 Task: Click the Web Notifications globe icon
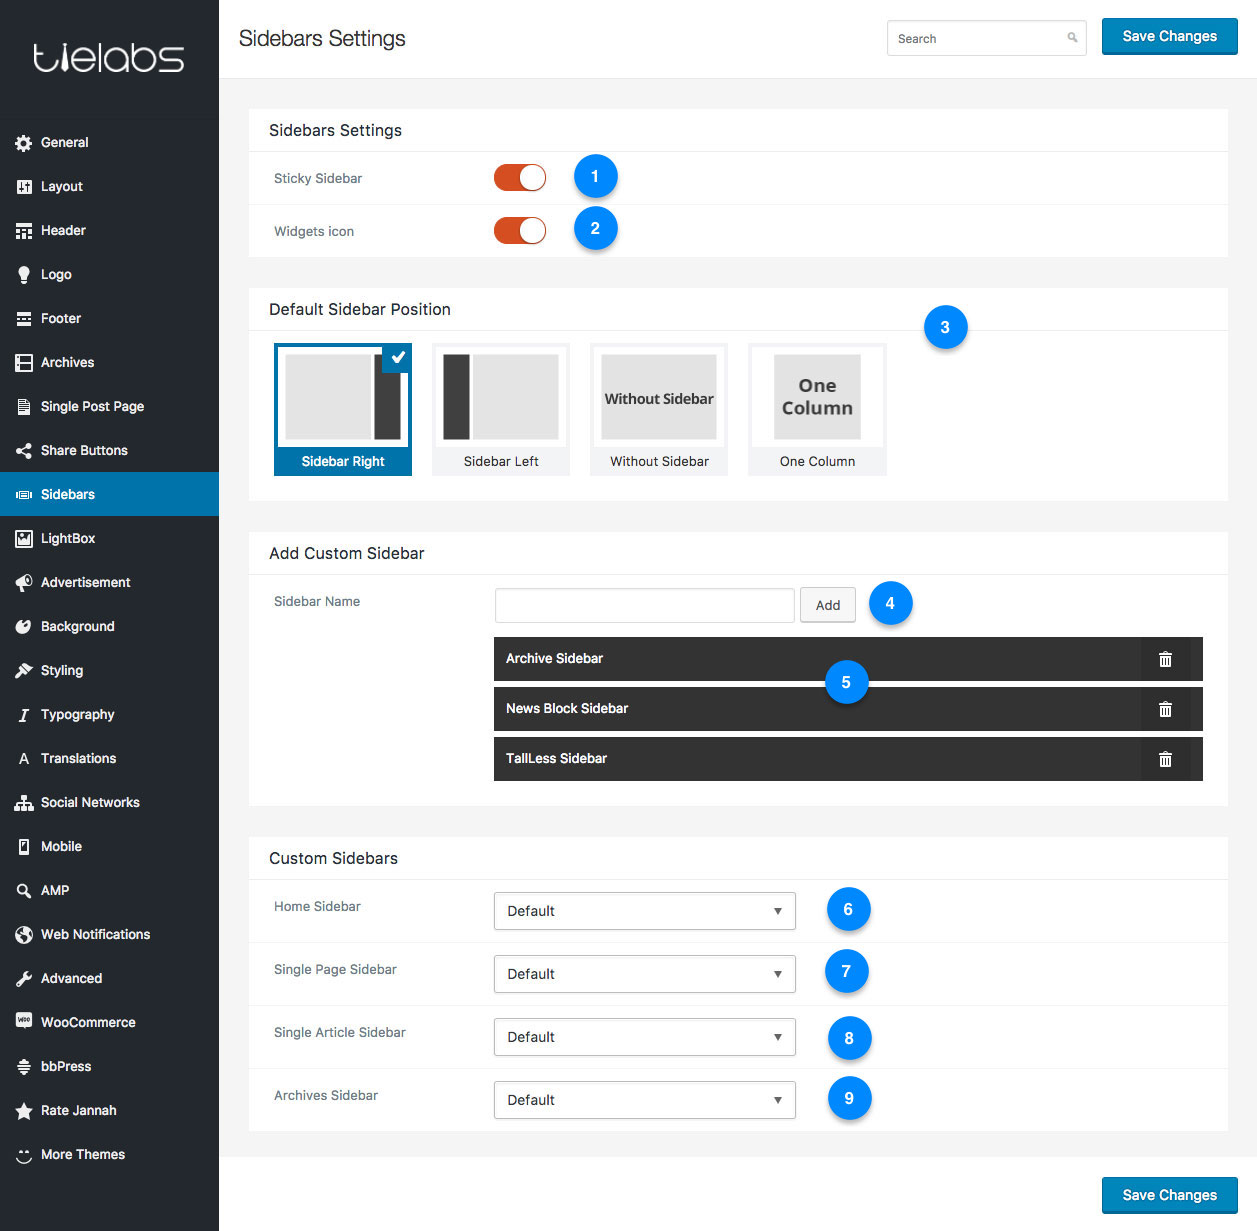pyautogui.click(x=24, y=935)
